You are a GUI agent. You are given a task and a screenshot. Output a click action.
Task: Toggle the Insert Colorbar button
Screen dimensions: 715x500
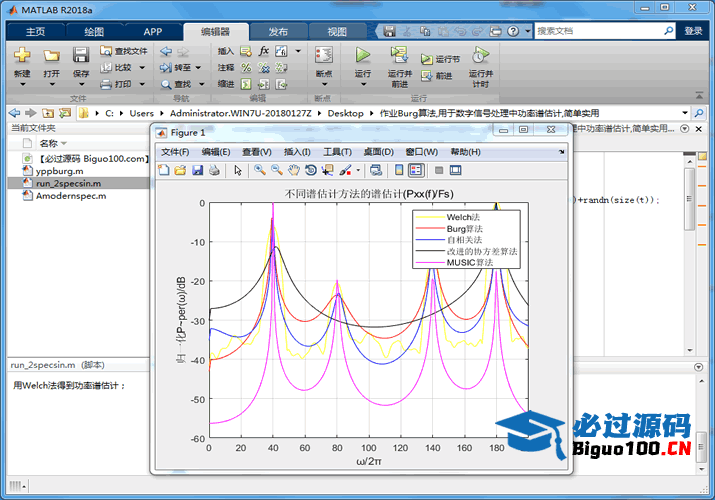click(399, 170)
